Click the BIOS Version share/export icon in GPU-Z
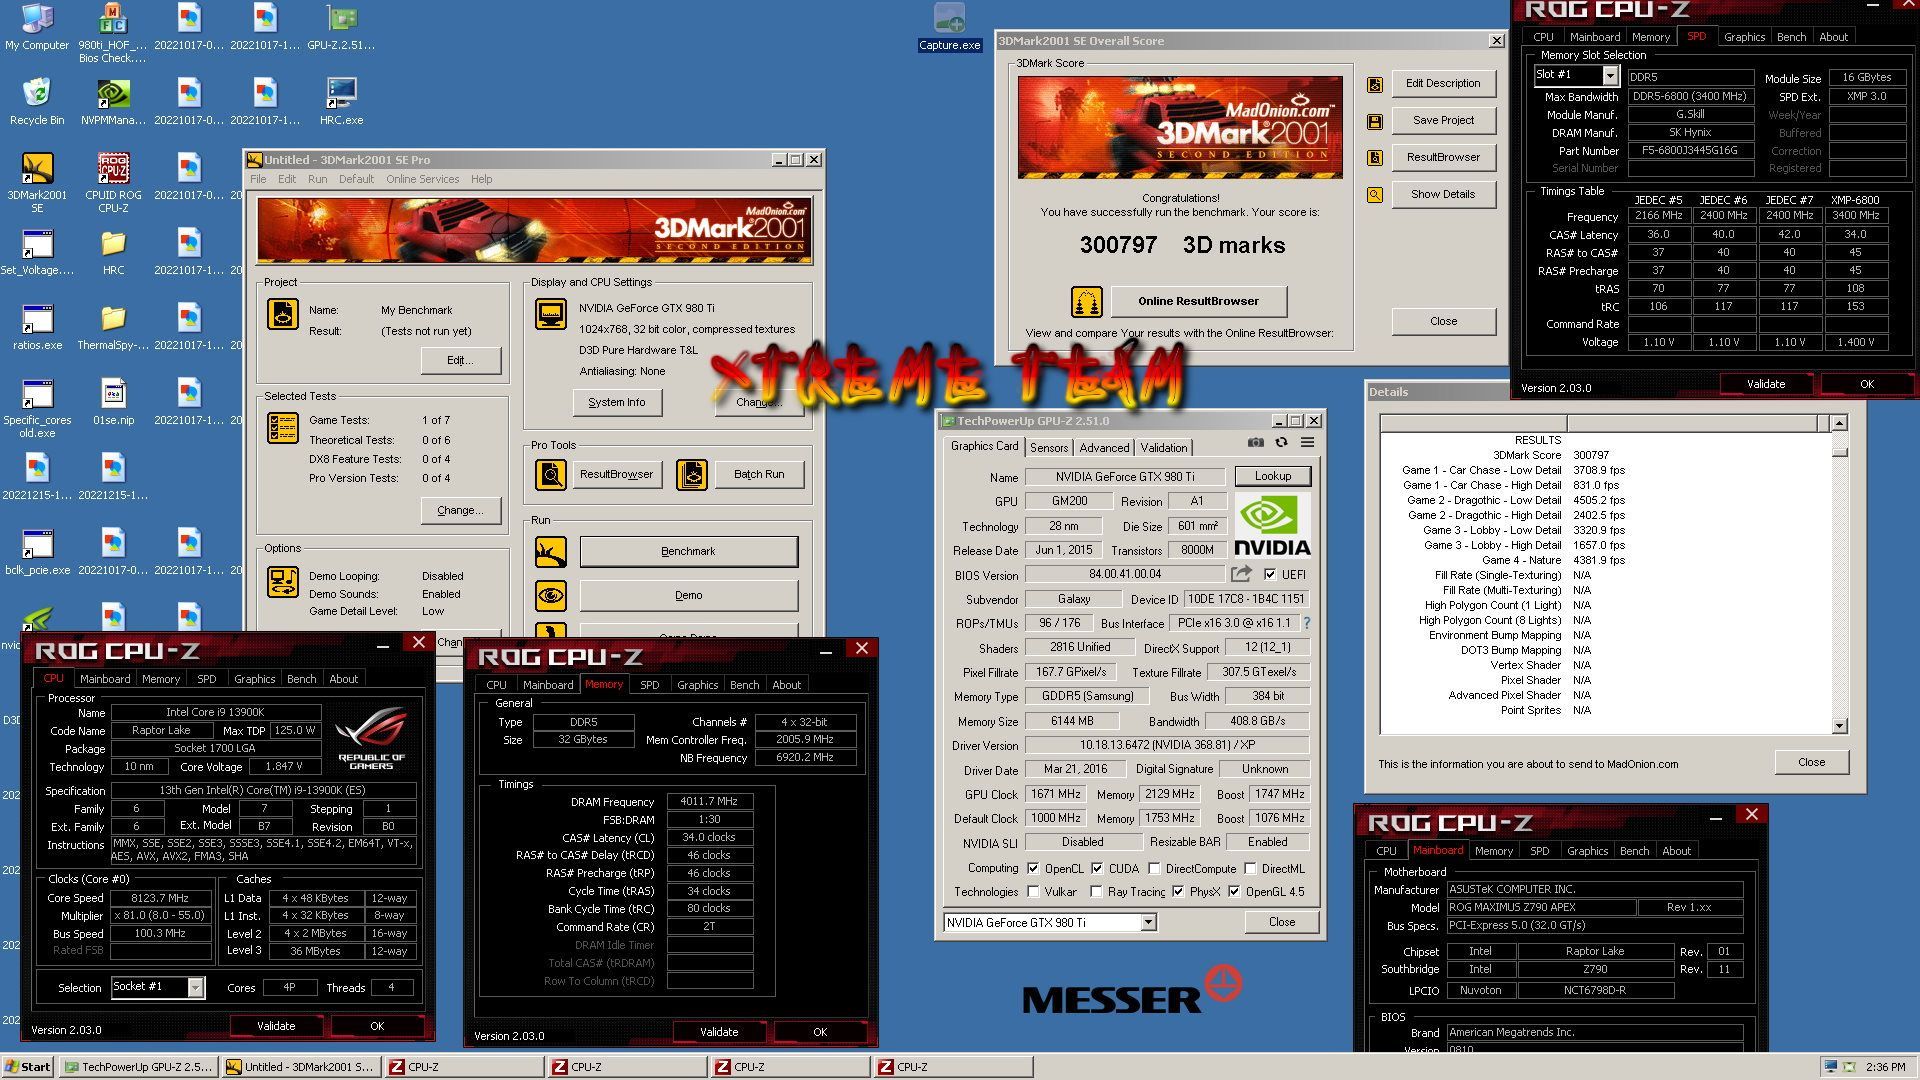This screenshot has height=1080, width=1920. [1241, 574]
